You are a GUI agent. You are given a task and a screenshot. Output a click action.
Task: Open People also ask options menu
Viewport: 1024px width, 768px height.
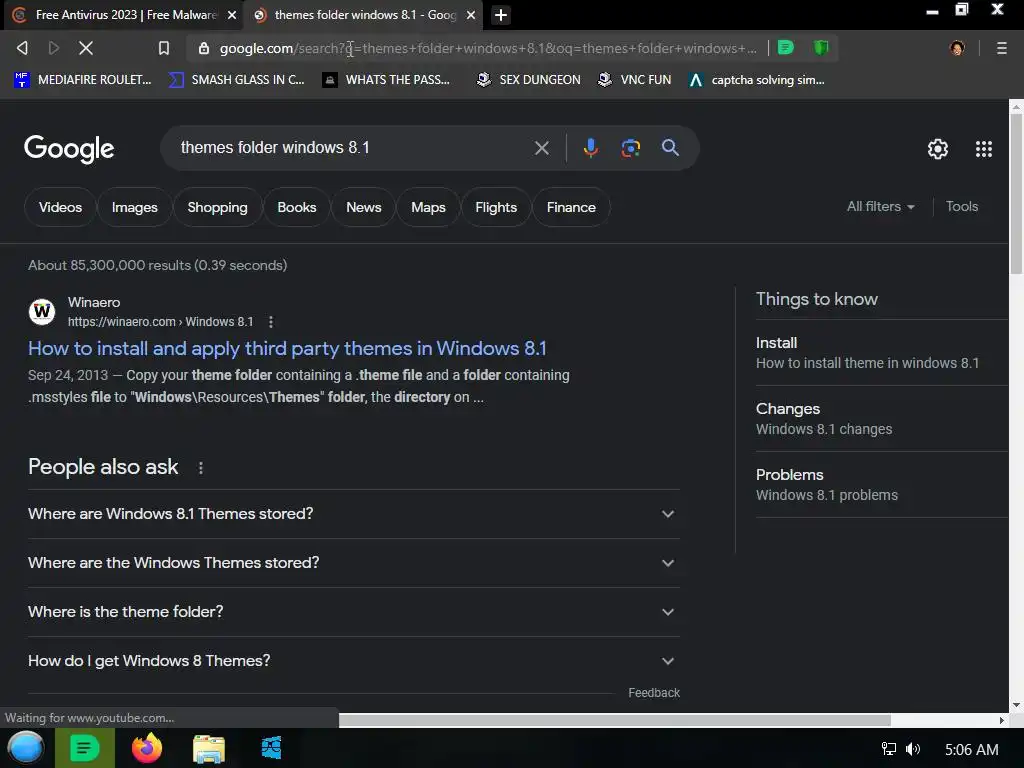(x=200, y=468)
